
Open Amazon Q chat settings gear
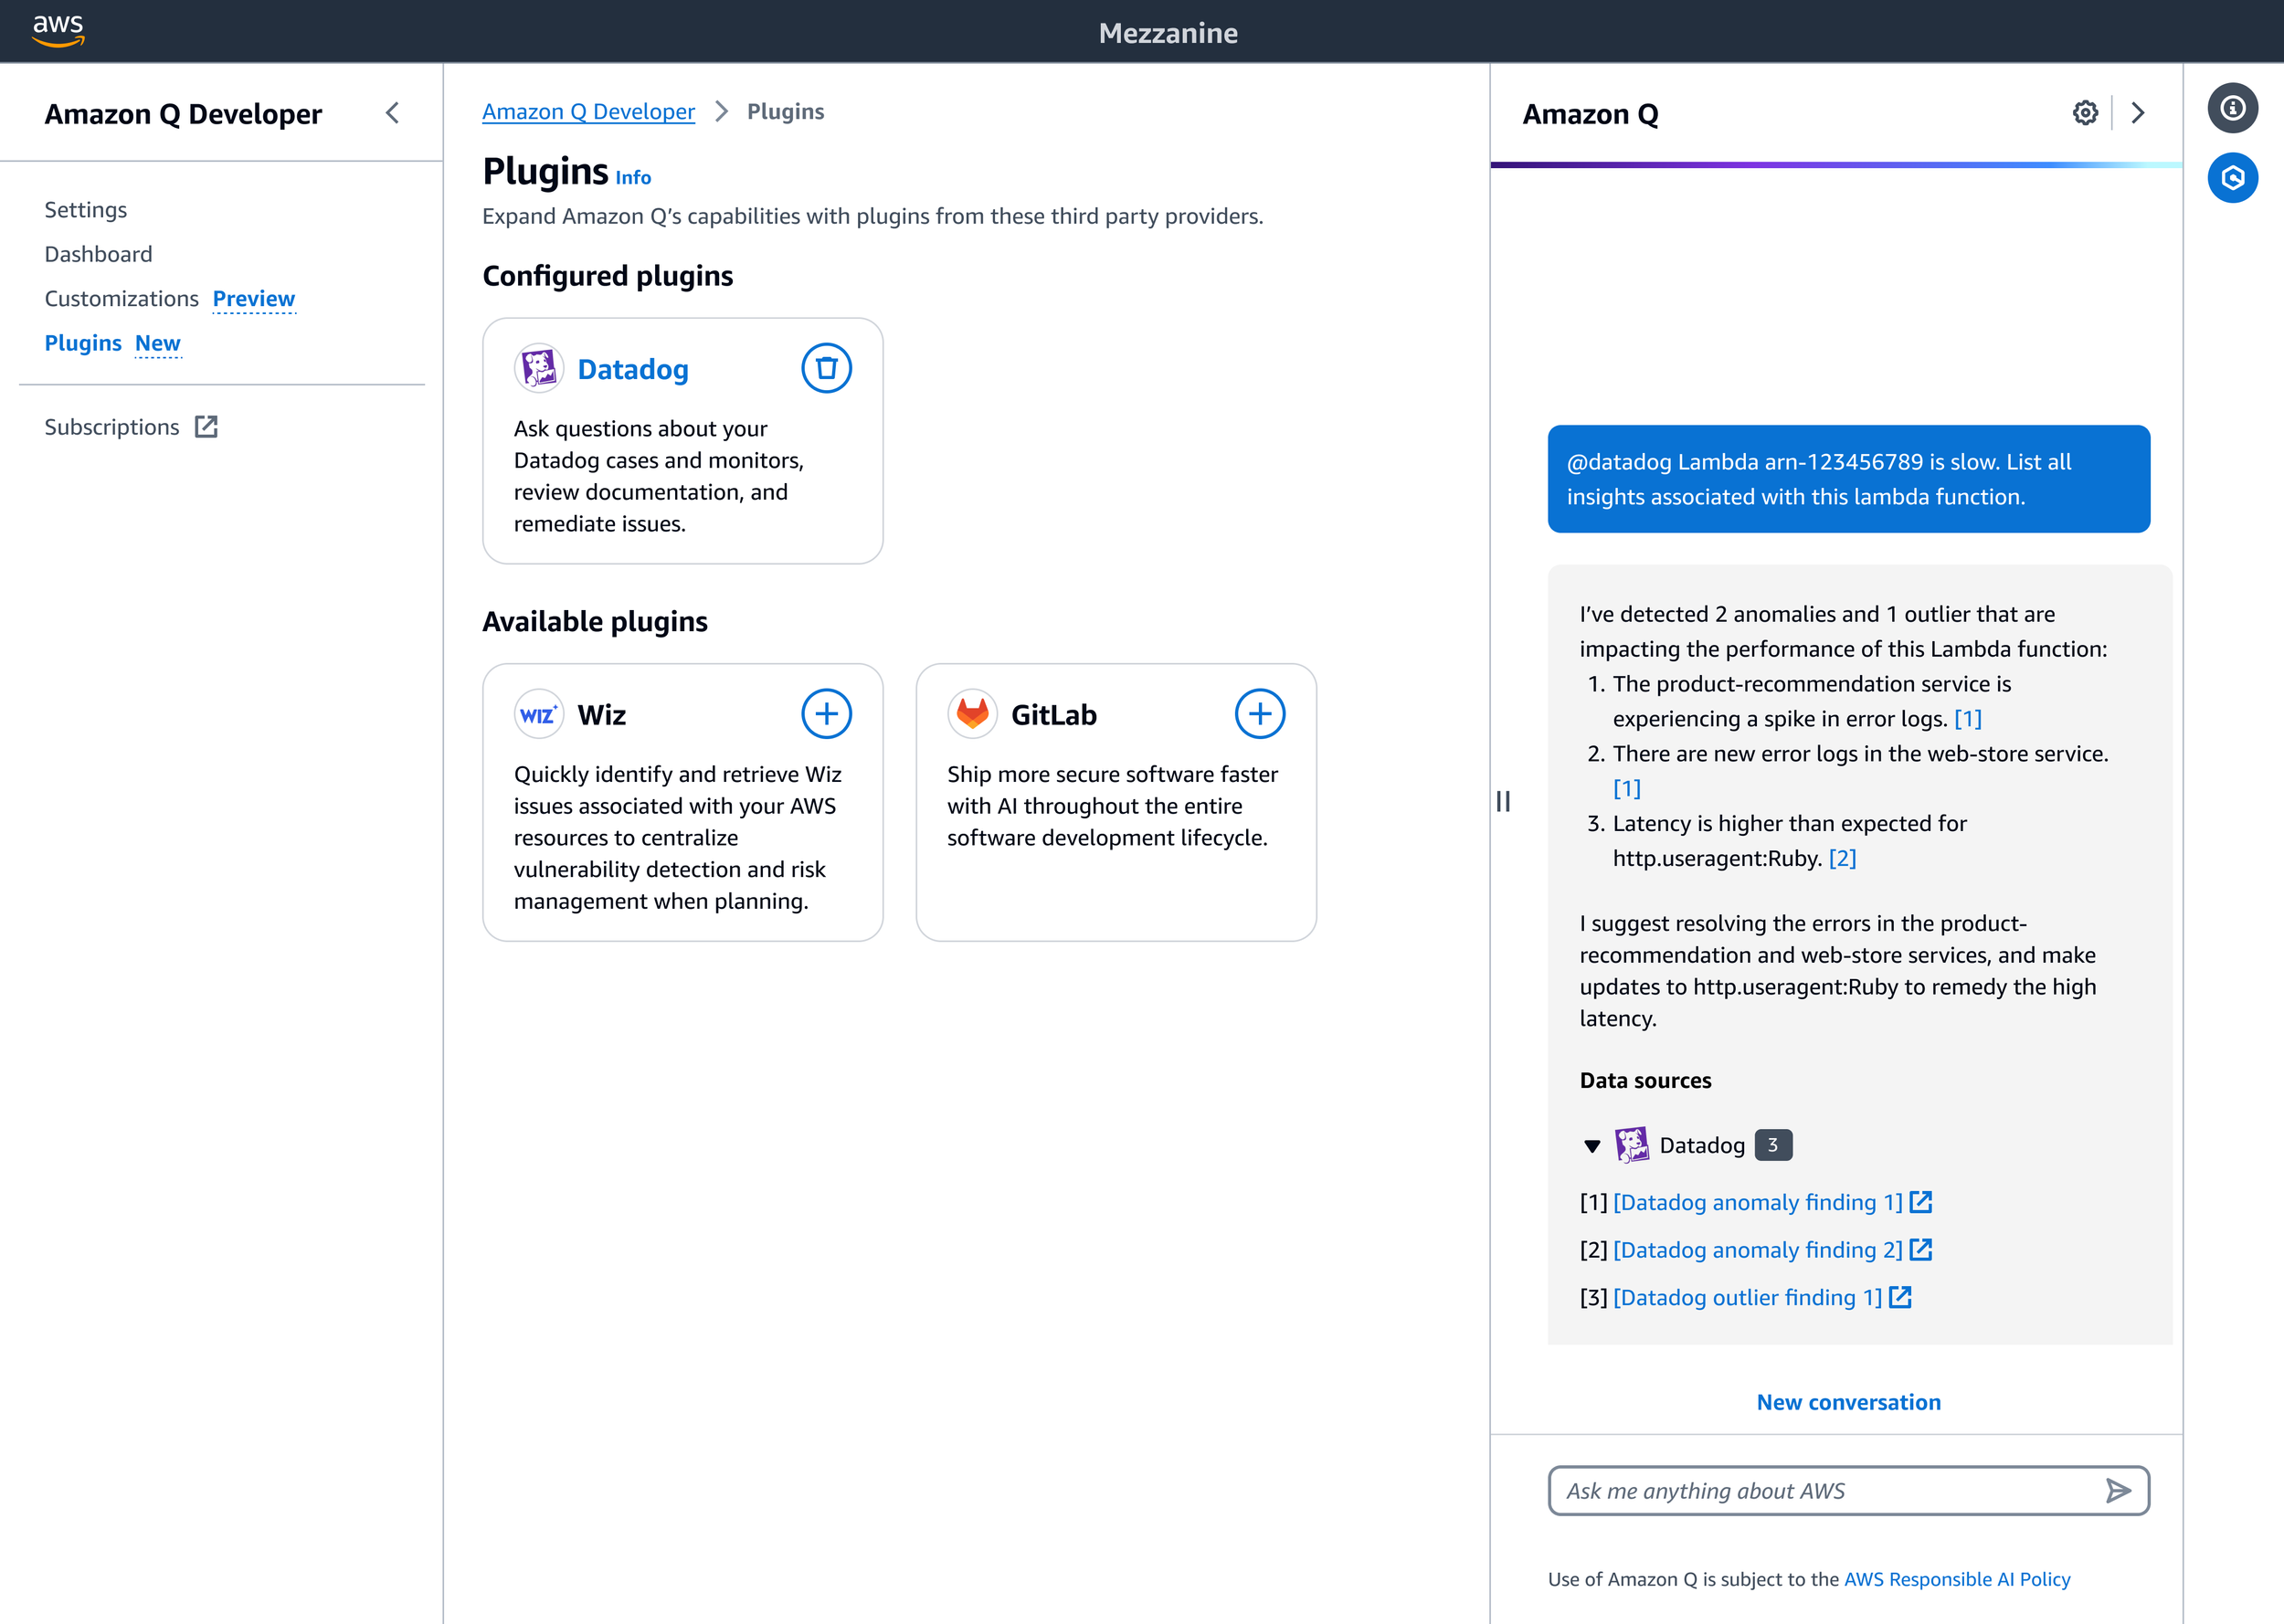(2085, 113)
